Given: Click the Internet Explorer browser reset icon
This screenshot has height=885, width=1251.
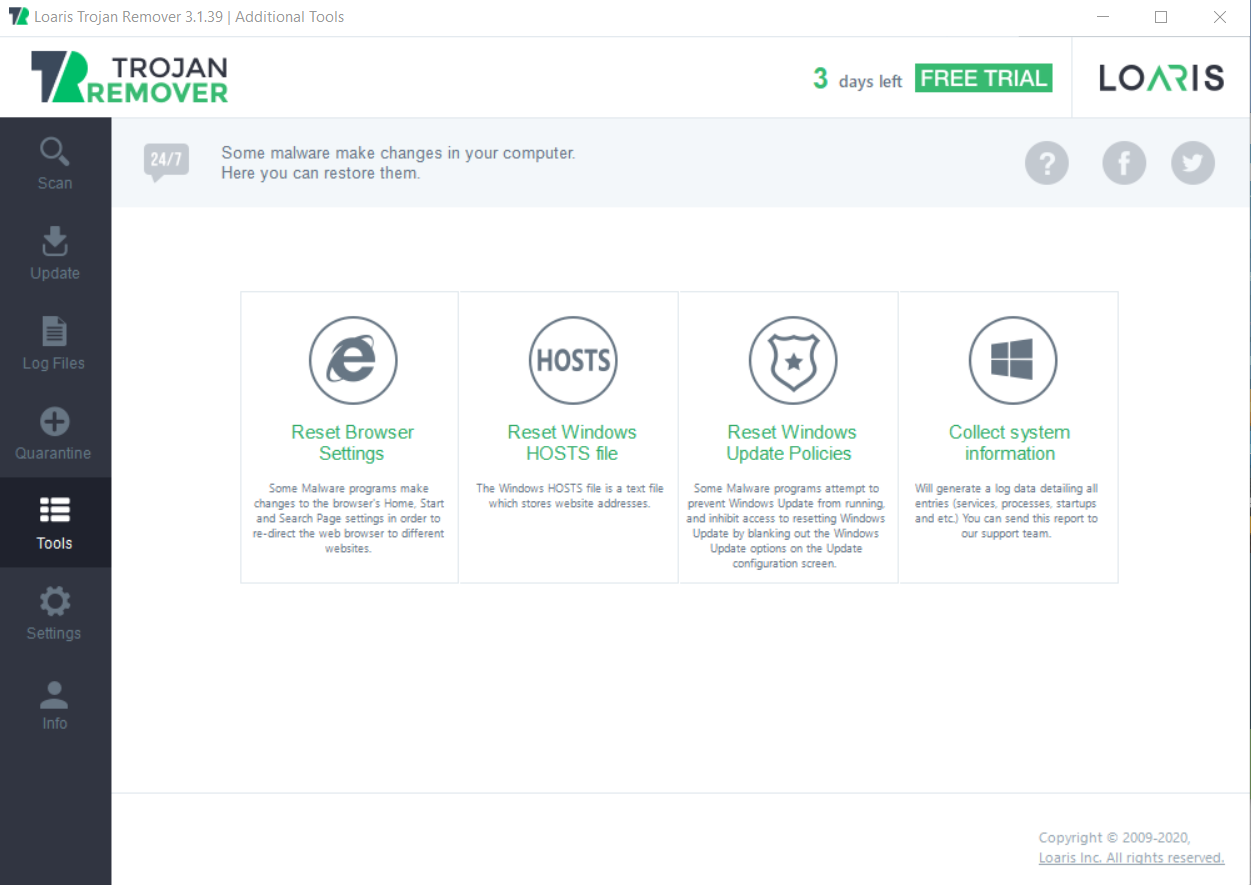Looking at the screenshot, I should pyautogui.click(x=353, y=361).
